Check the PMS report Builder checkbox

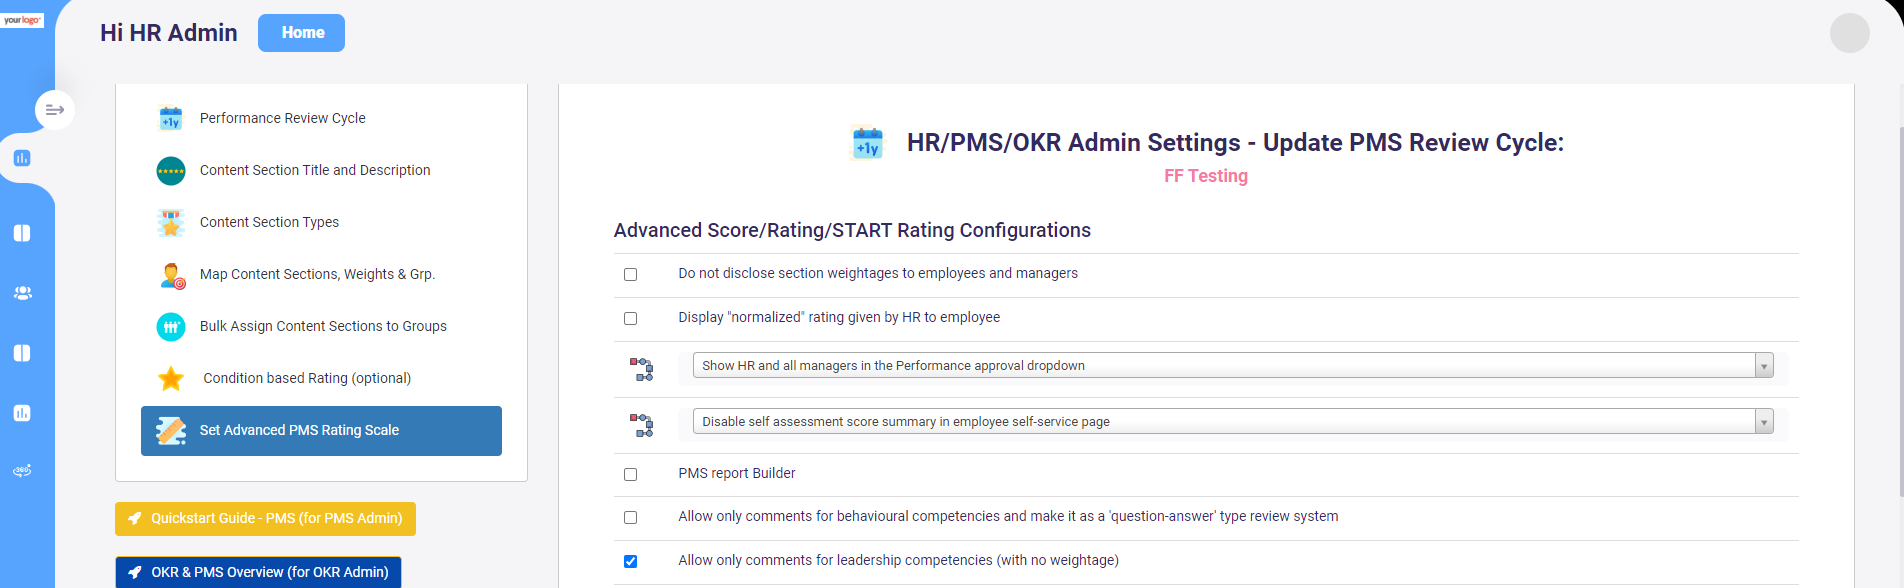630,474
